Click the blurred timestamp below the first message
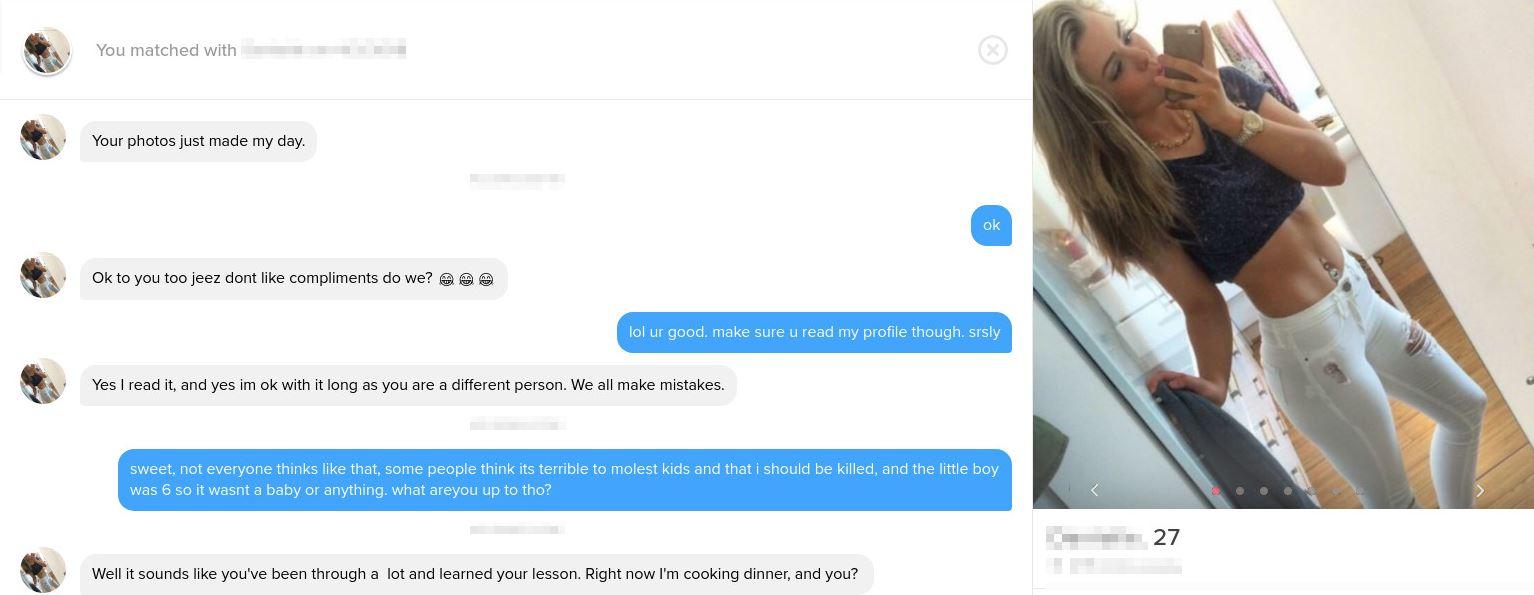 [517, 181]
